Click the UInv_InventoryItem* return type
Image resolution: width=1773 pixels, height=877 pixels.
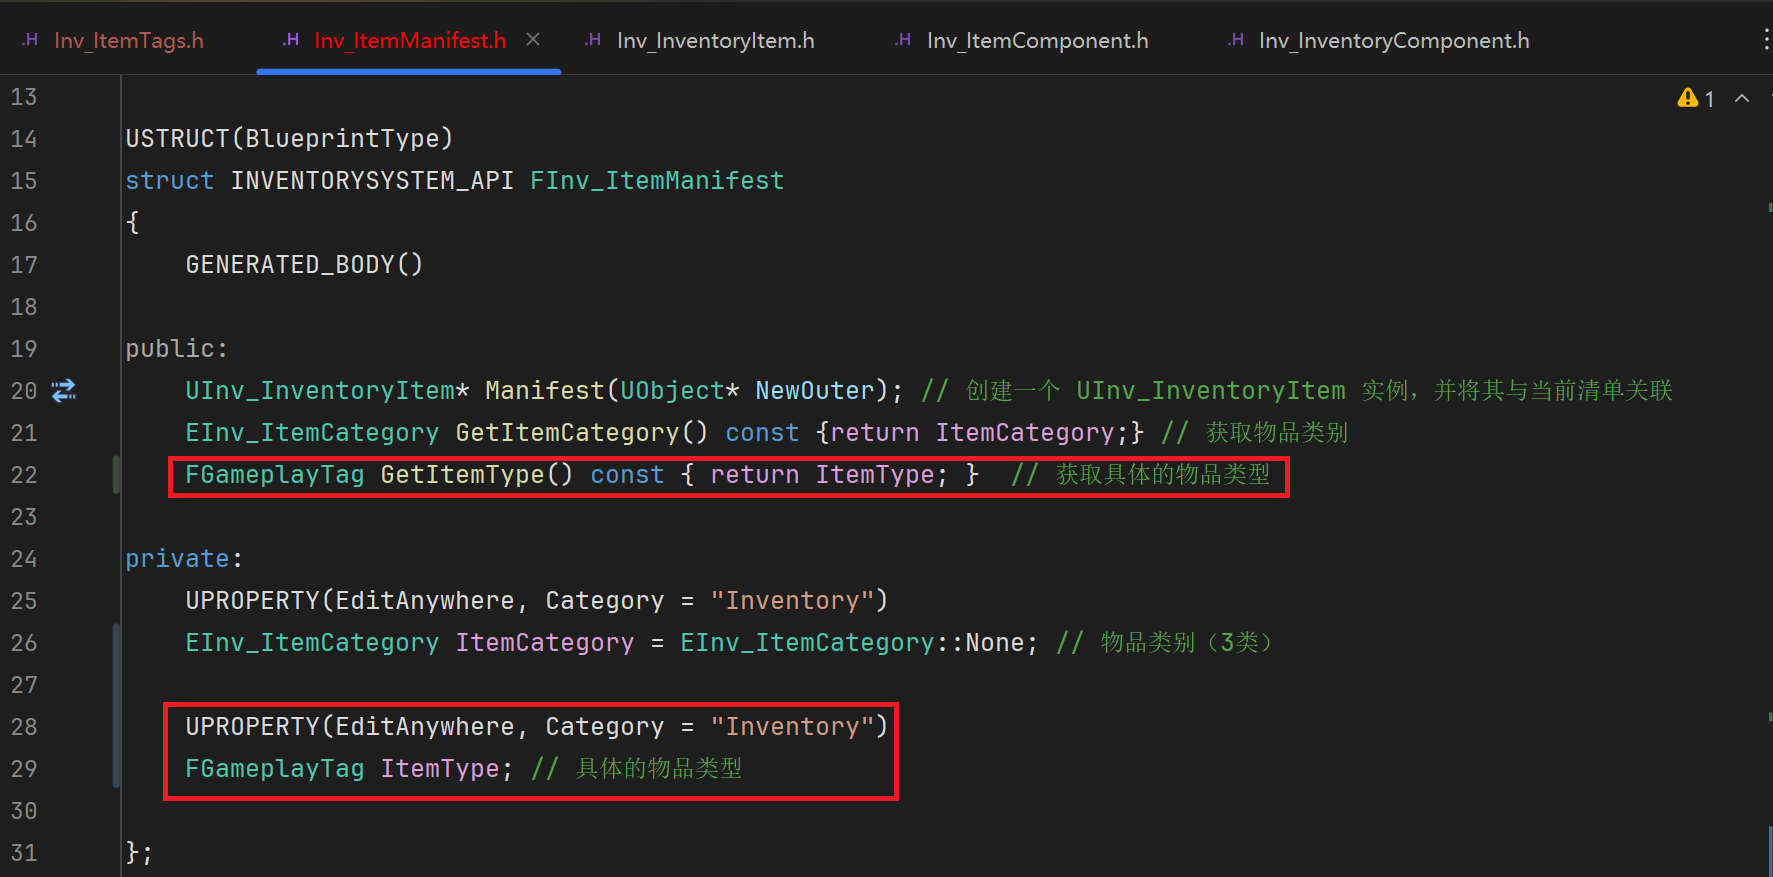coord(327,391)
